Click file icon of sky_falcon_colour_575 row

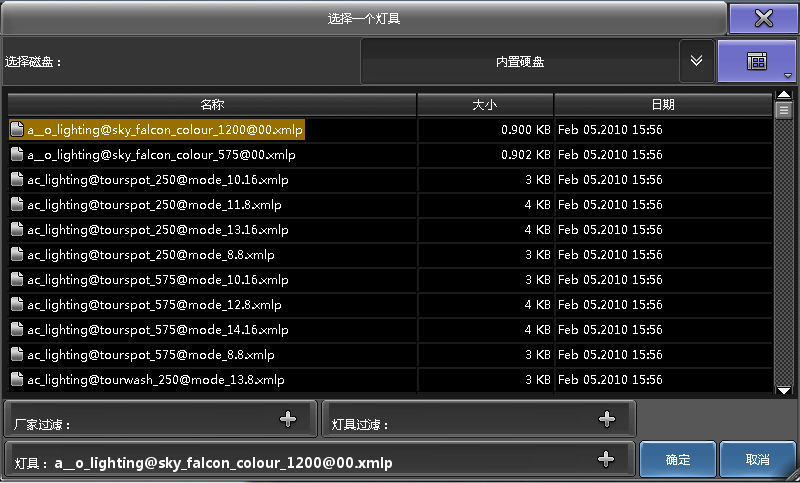pos(17,155)
